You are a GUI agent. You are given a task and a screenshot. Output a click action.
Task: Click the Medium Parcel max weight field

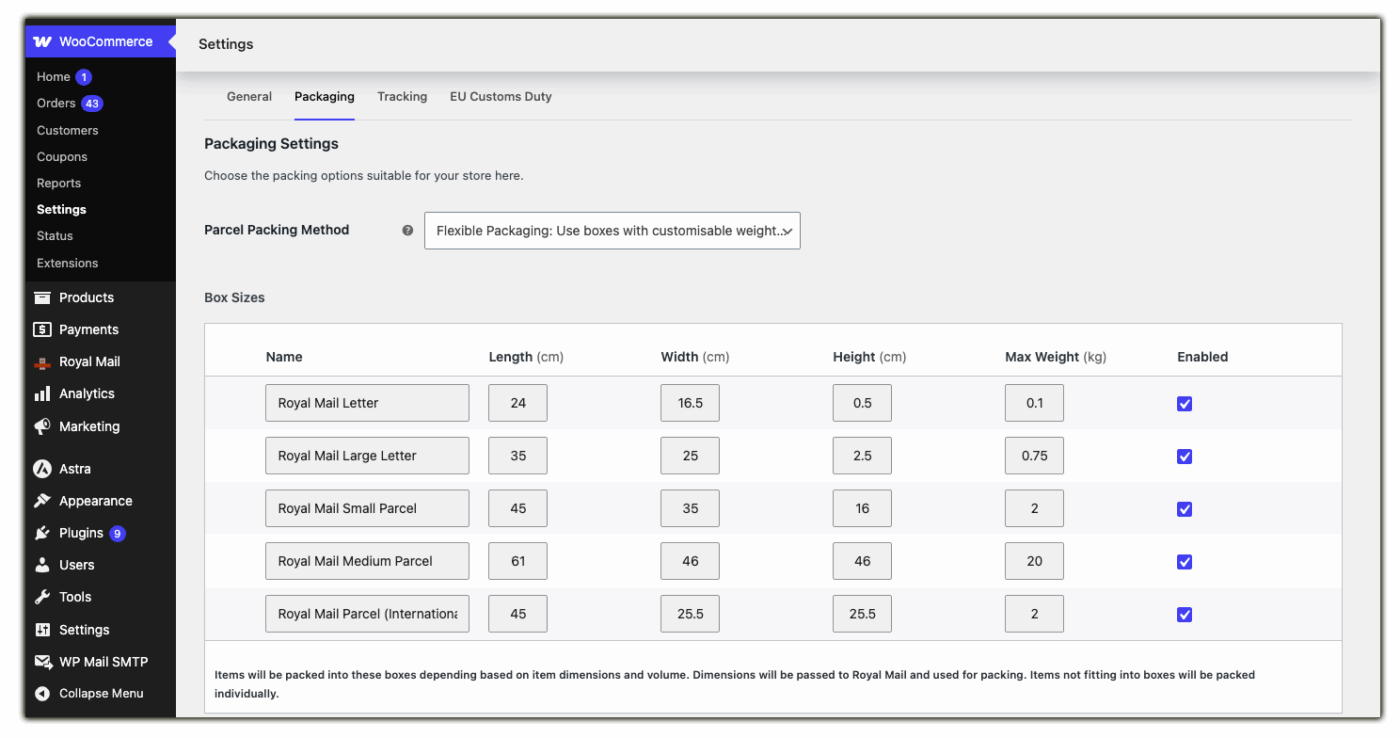1034,561
